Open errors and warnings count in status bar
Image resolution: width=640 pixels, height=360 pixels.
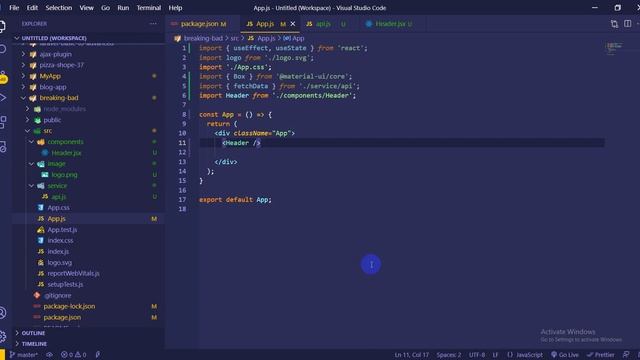73,355
